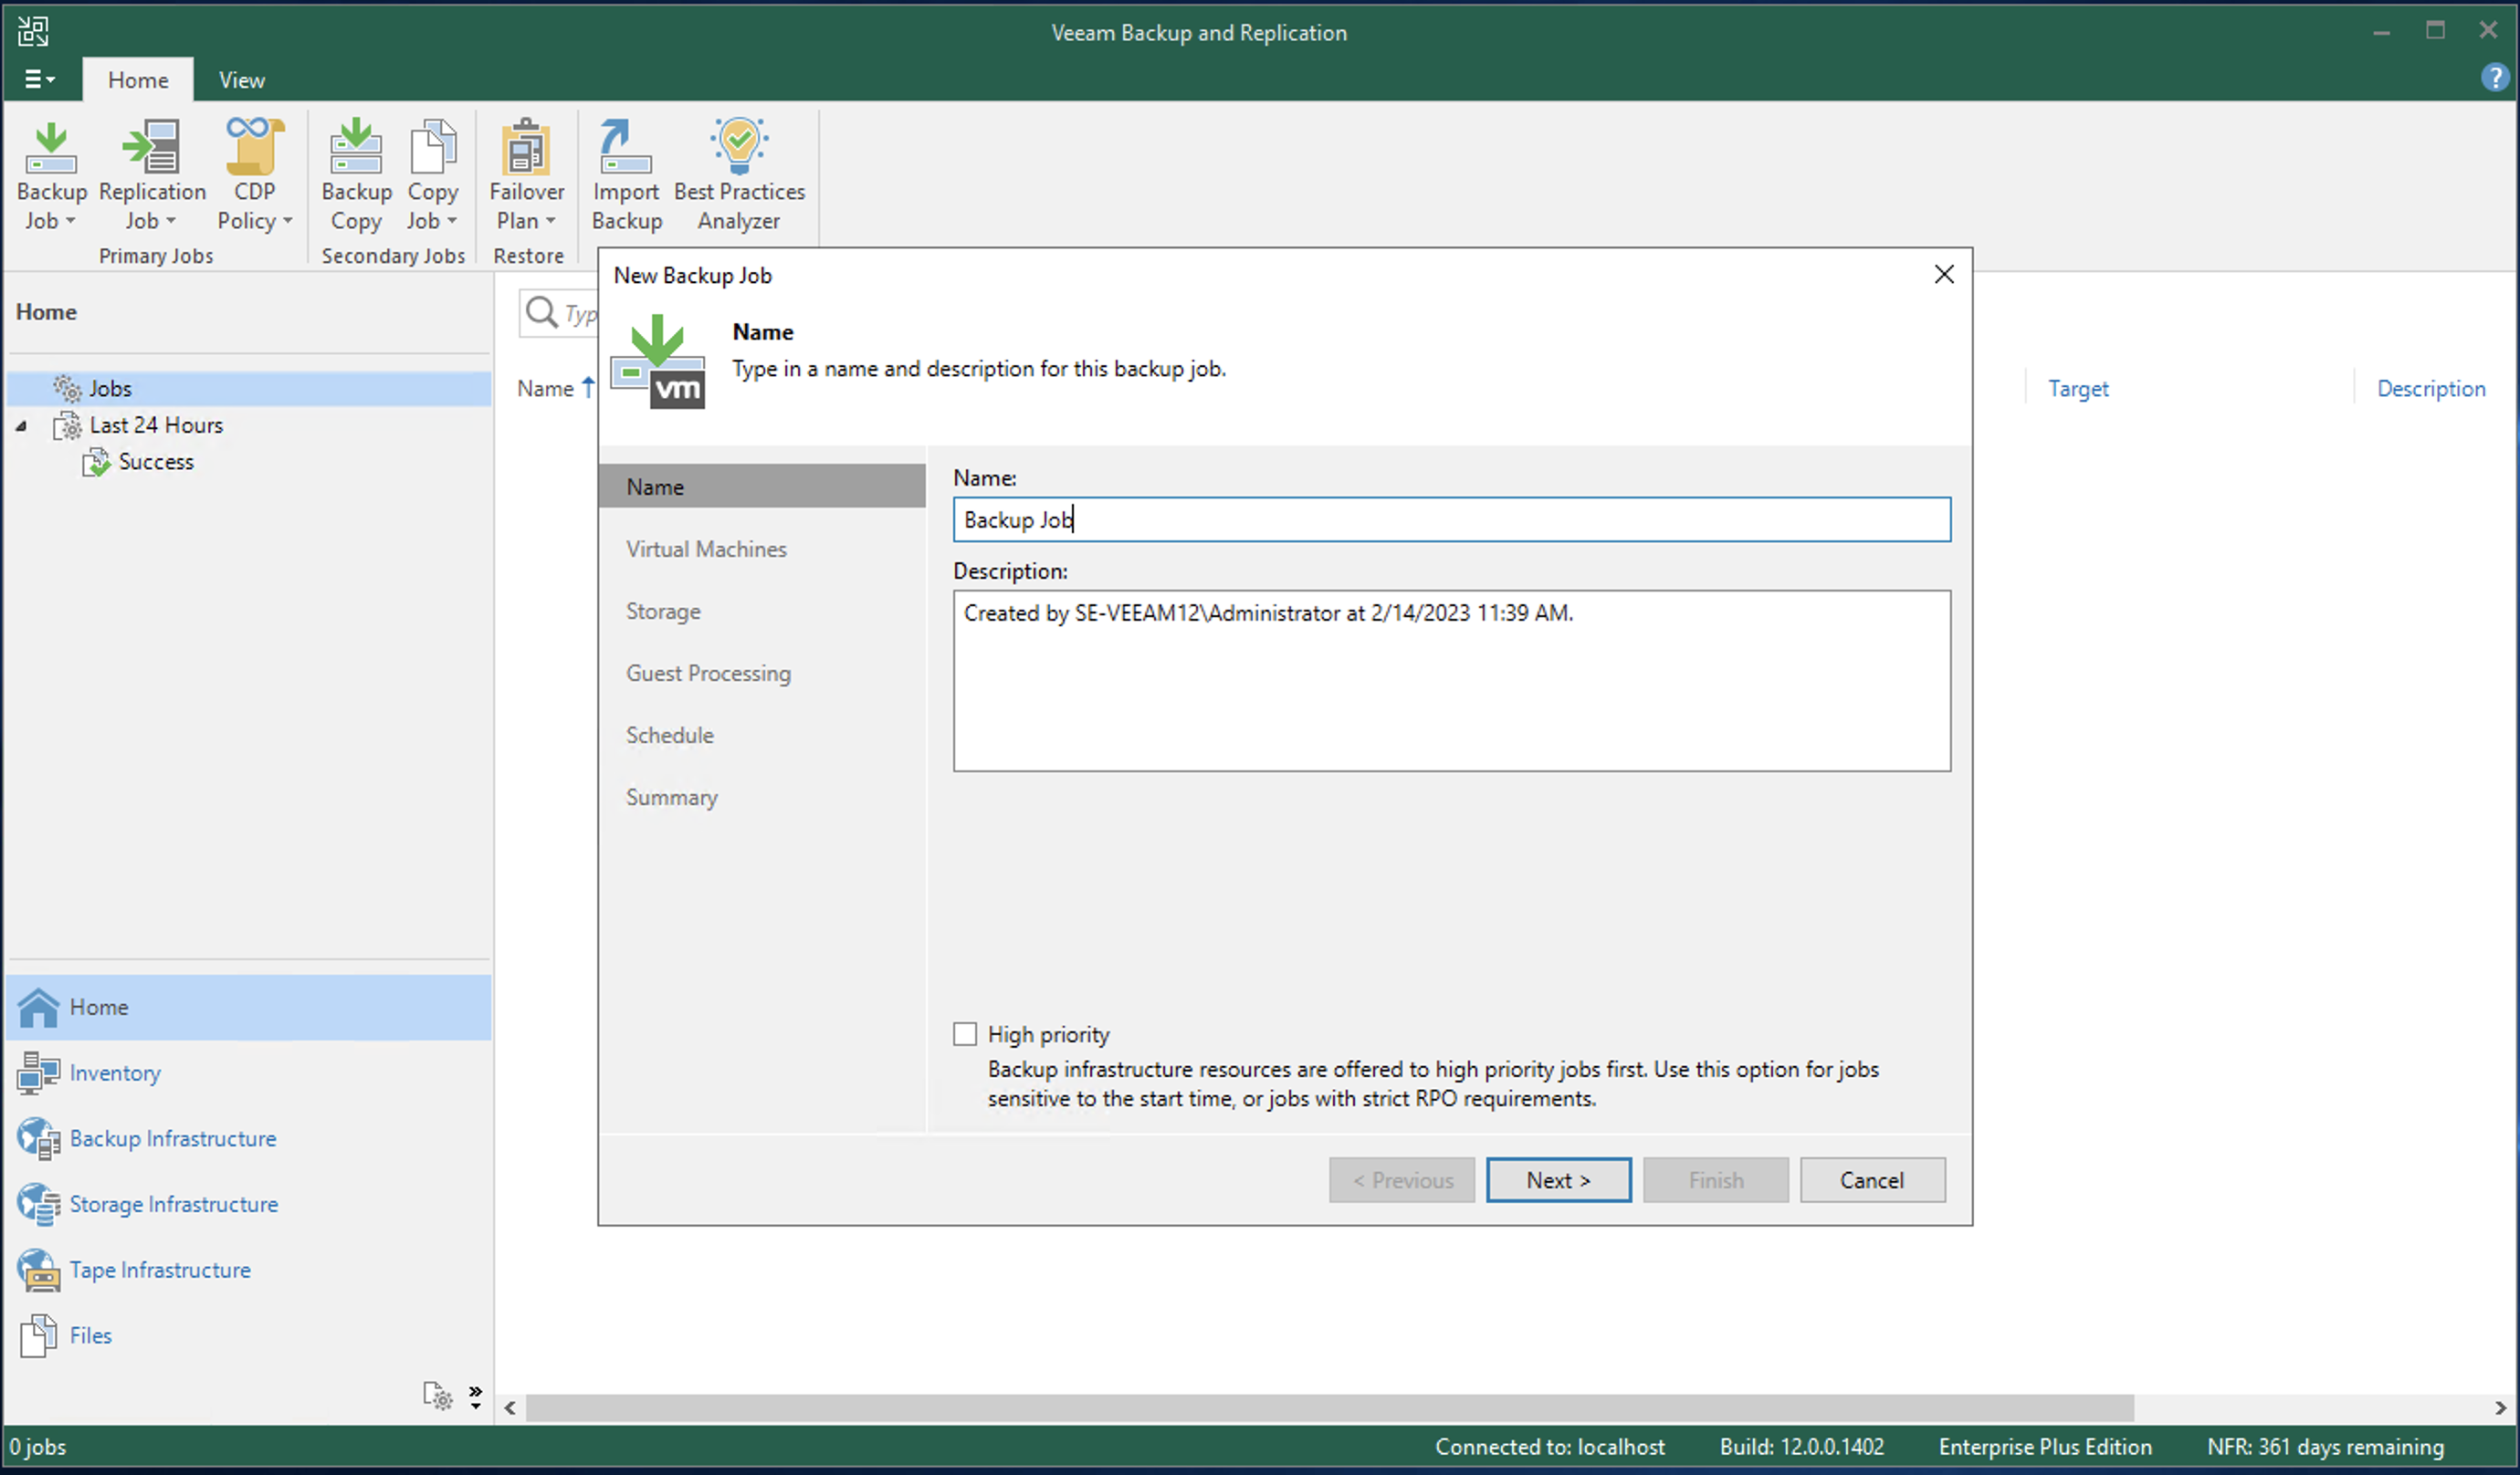Click the backup job Name field

pos(1451,520)
